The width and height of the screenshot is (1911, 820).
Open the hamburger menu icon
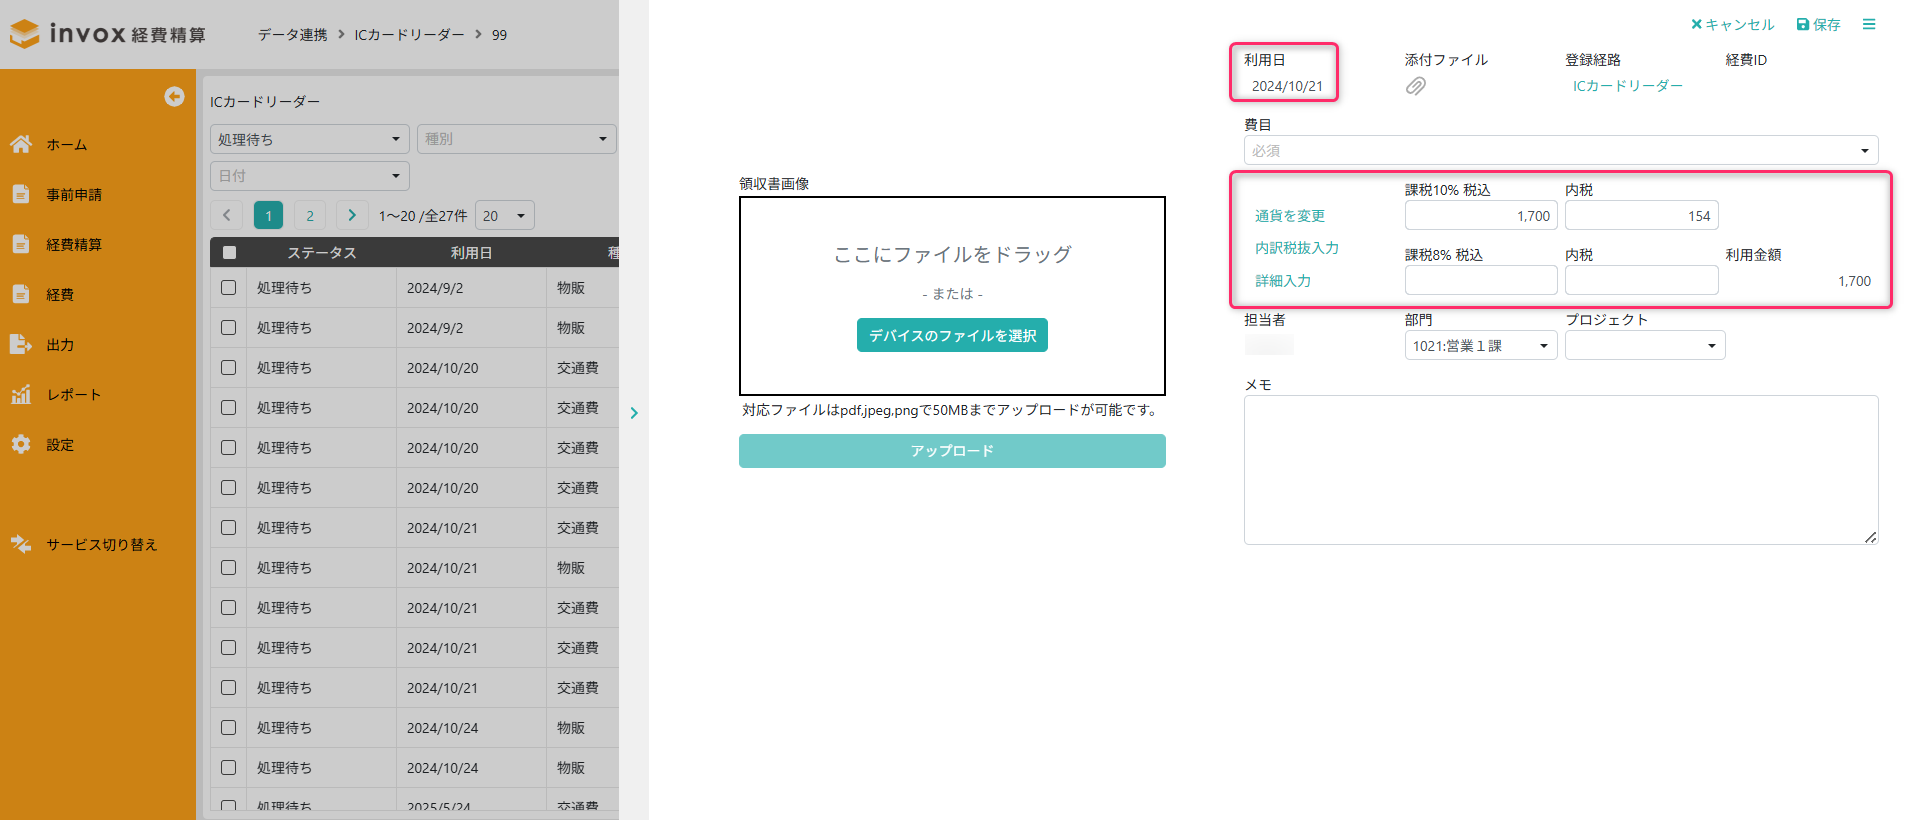click(x=1868, y=24)
